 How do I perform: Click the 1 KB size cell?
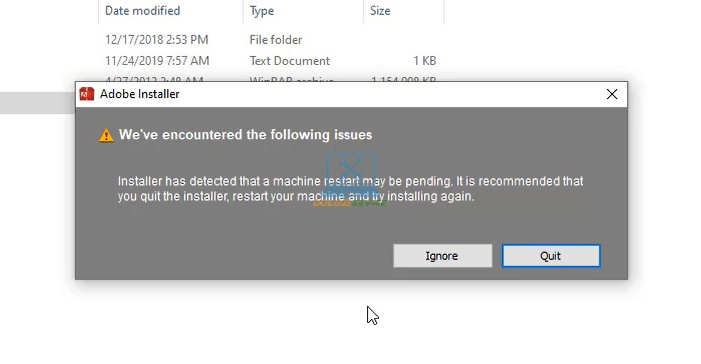coord(424,61)
